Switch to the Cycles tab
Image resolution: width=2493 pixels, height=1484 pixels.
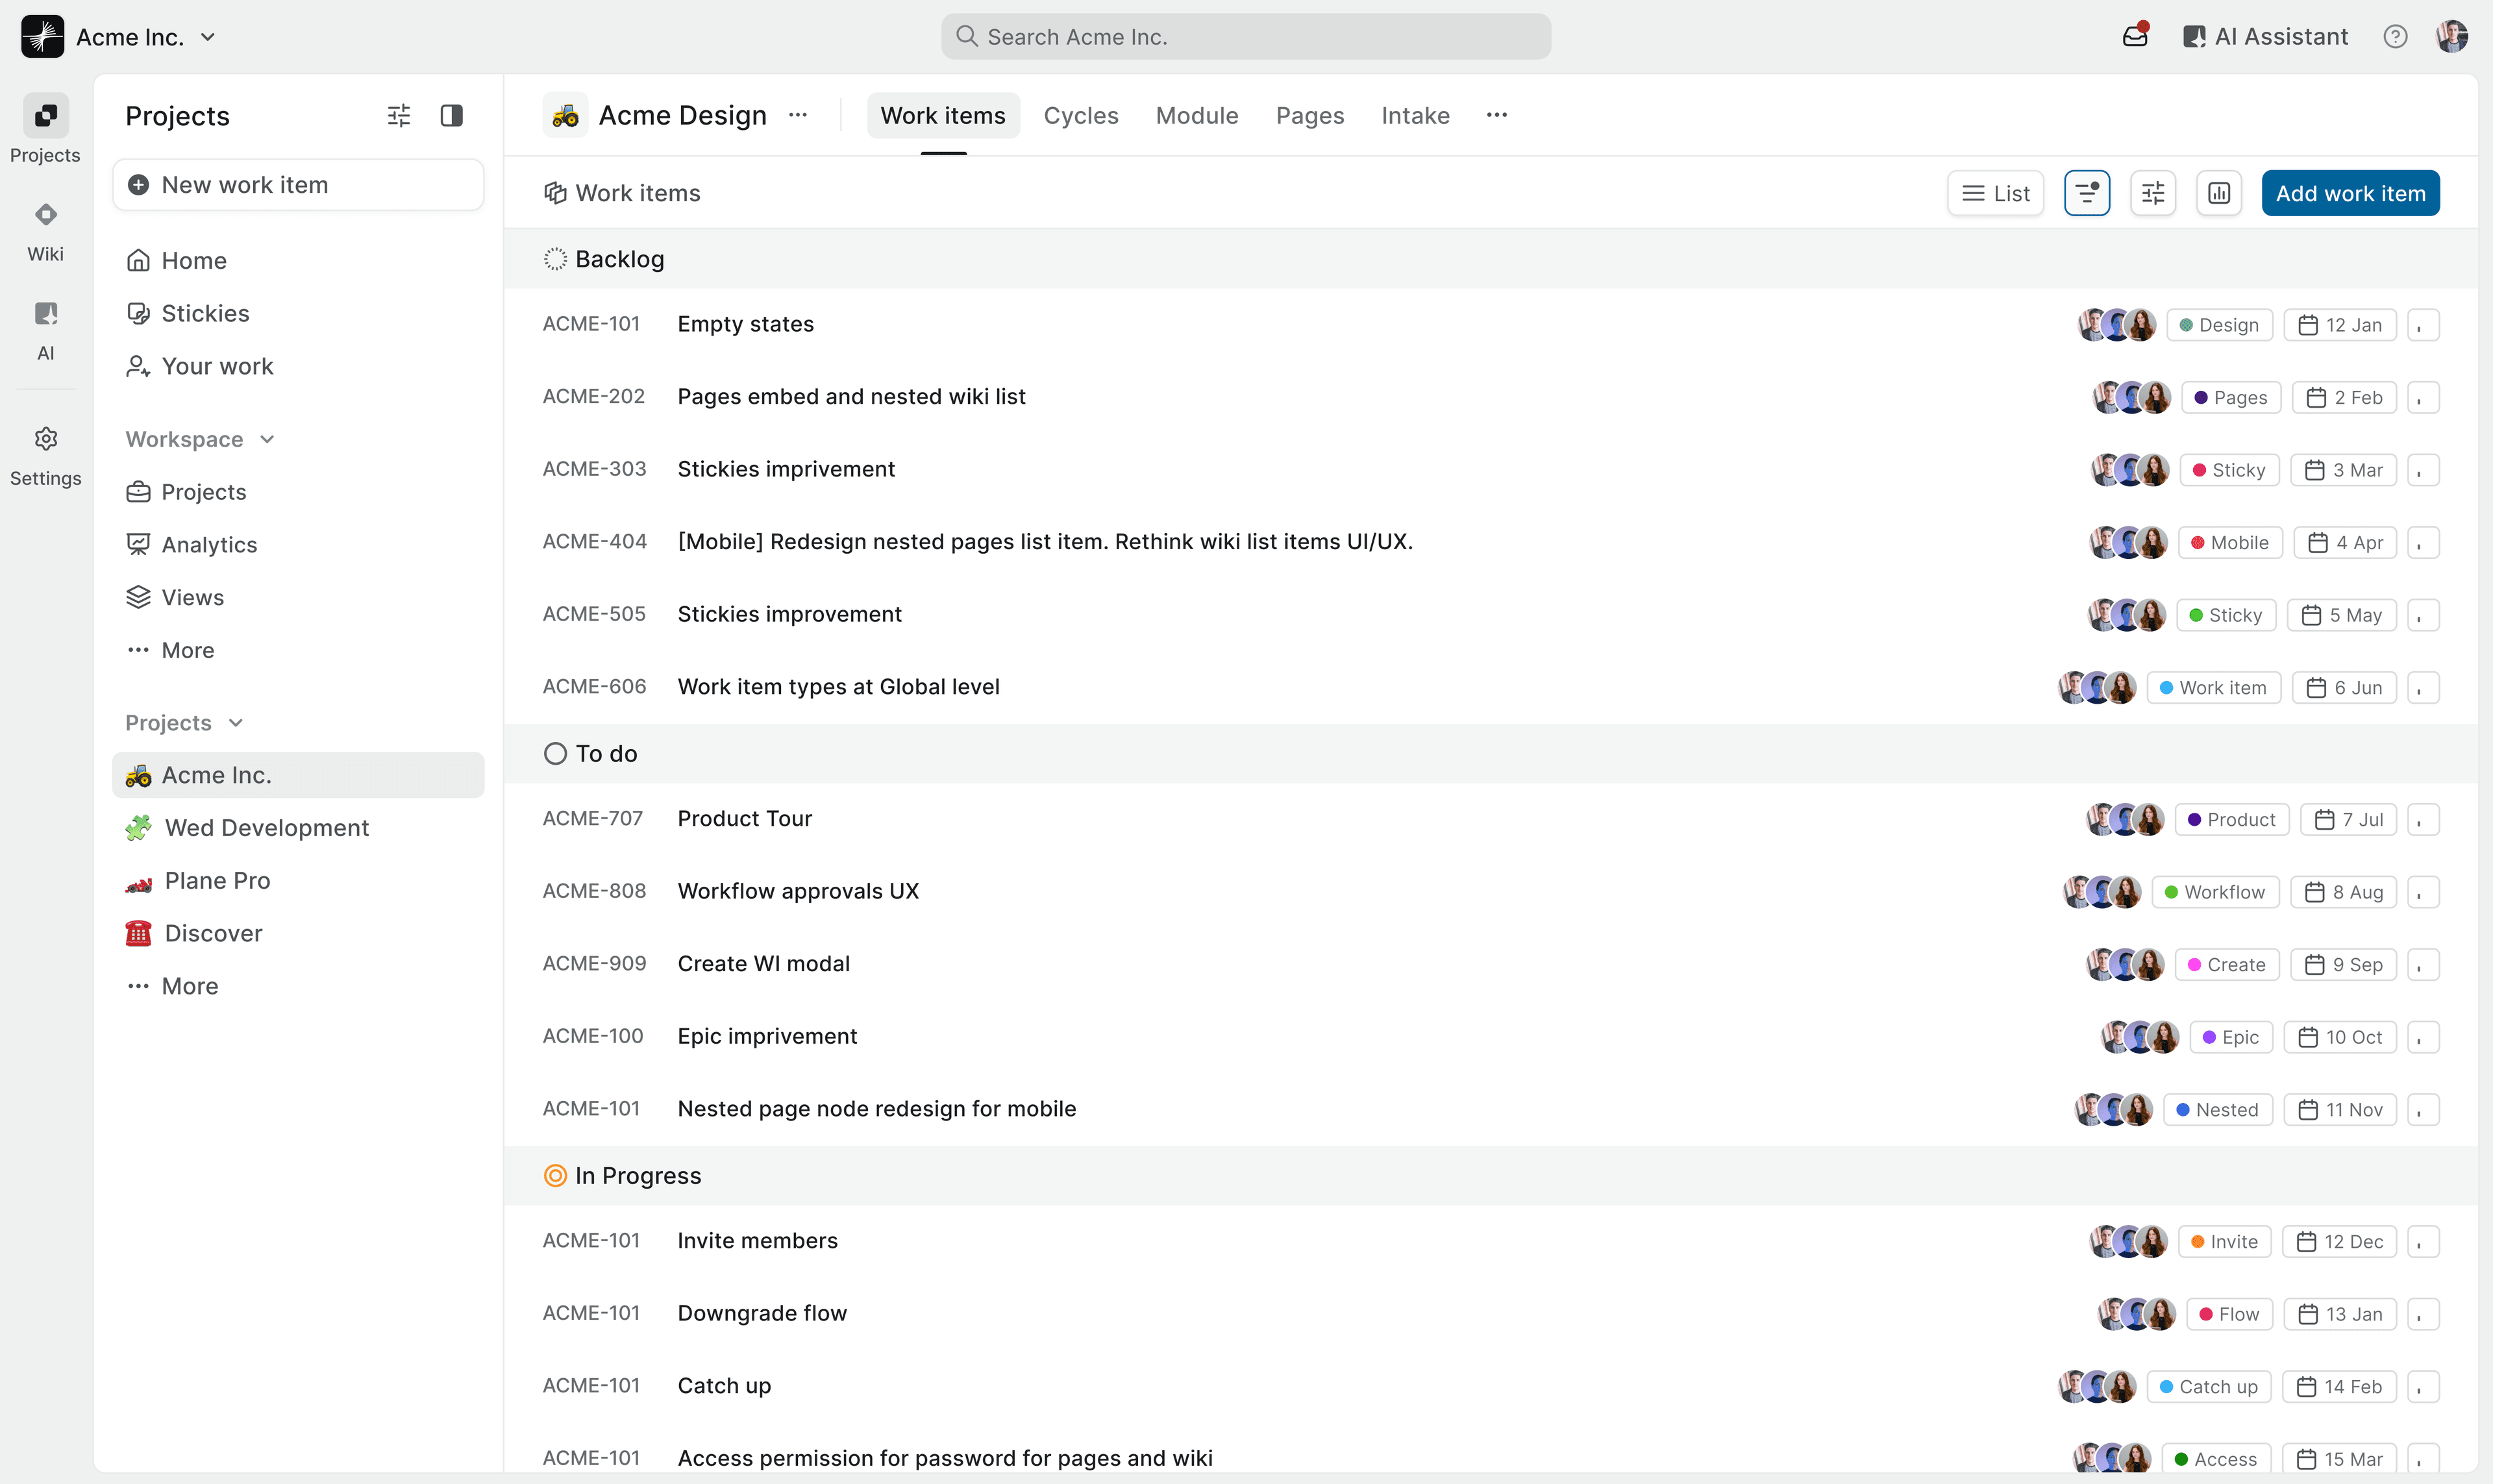coord(1081,115)
